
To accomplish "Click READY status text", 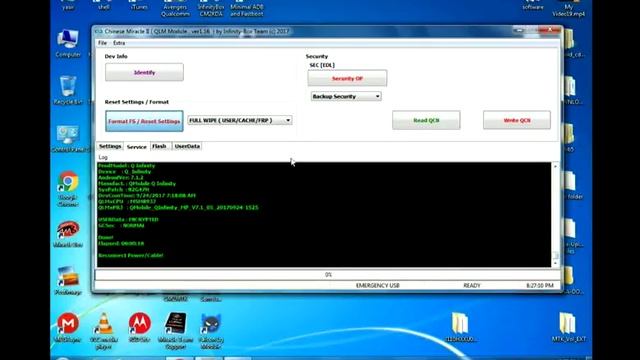I will click(472, 285).
